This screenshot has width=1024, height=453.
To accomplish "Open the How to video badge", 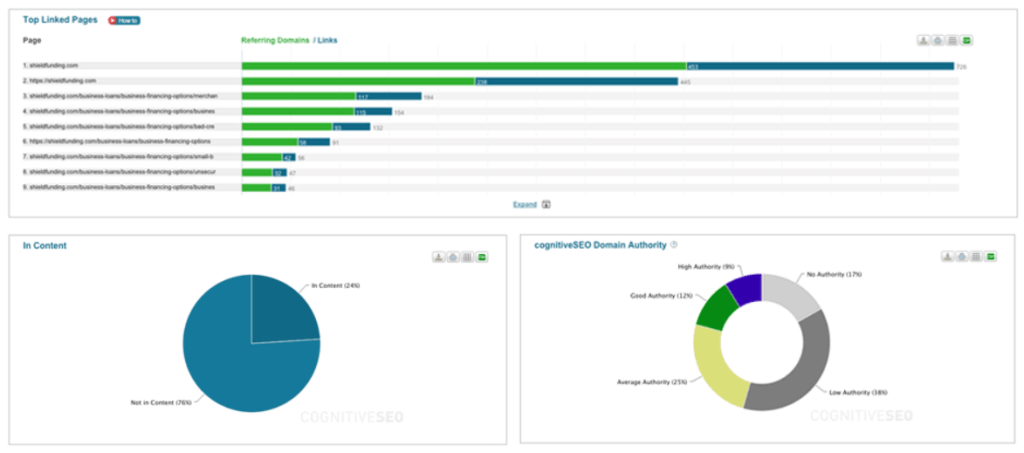I will click(x=124, y=20).
